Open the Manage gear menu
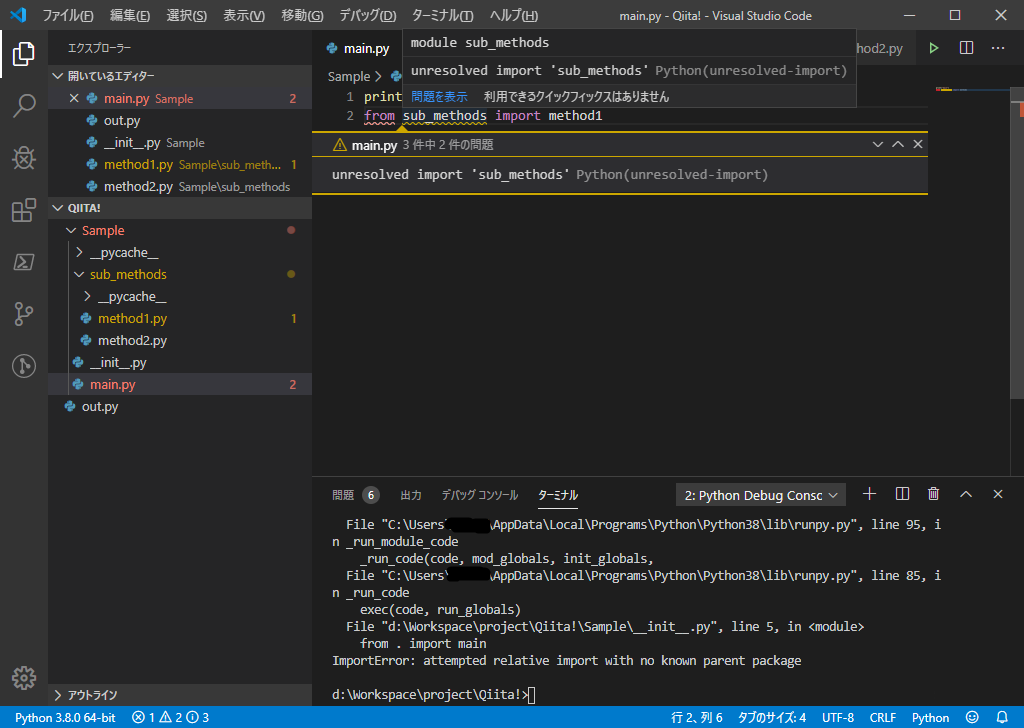Viewport: 1024px width, 728px height. click(x=24, y=677)
